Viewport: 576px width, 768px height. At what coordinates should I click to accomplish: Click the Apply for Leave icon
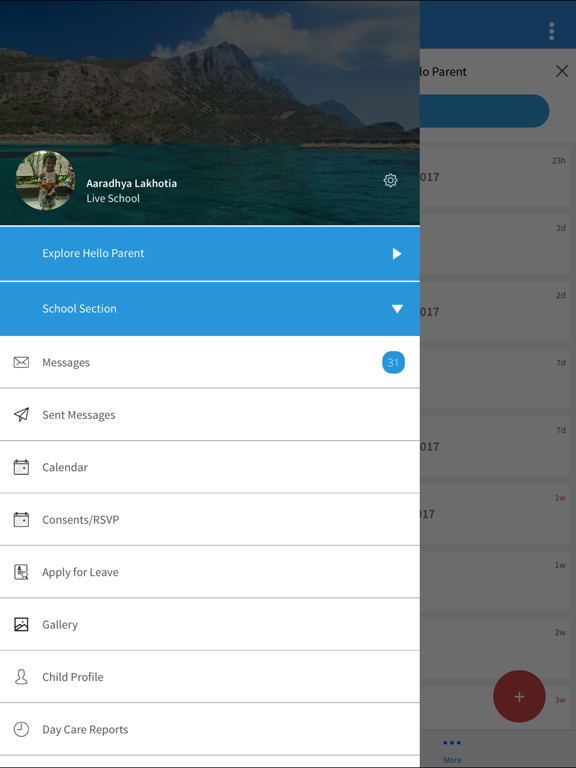click(x=21, y=572)
